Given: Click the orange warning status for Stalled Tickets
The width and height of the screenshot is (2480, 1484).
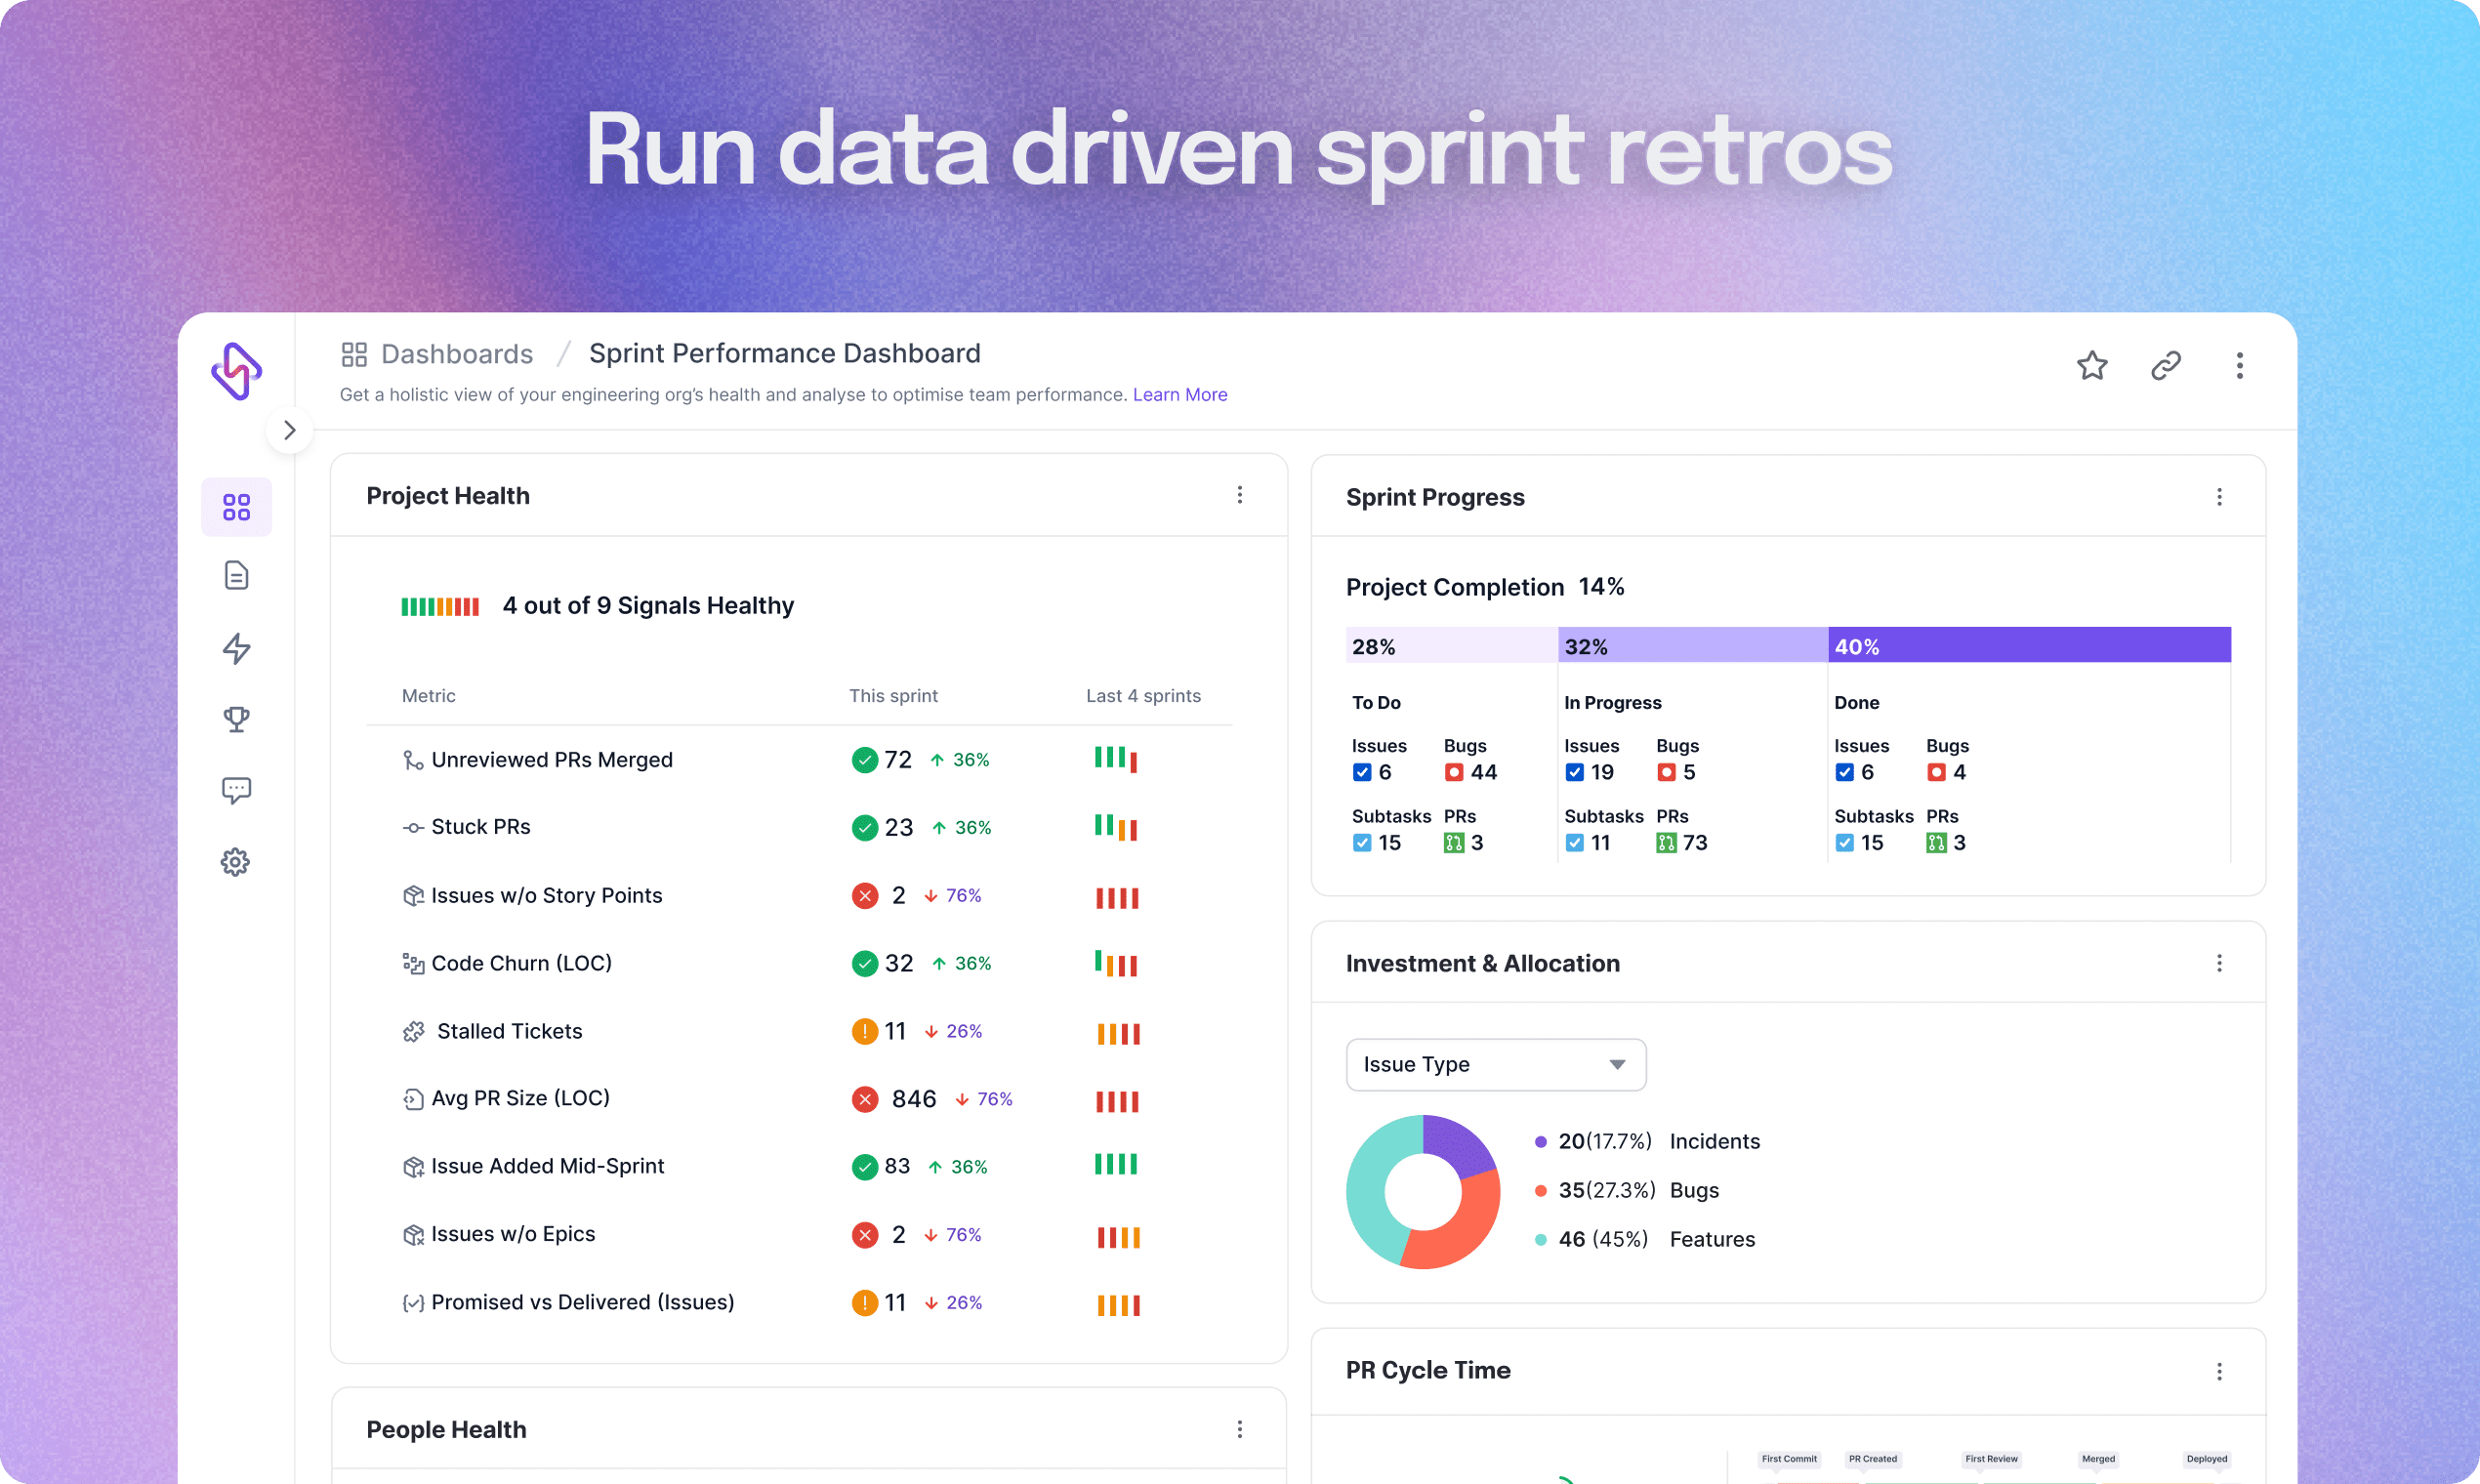Looking at the screenshot, I should 865,1031.
